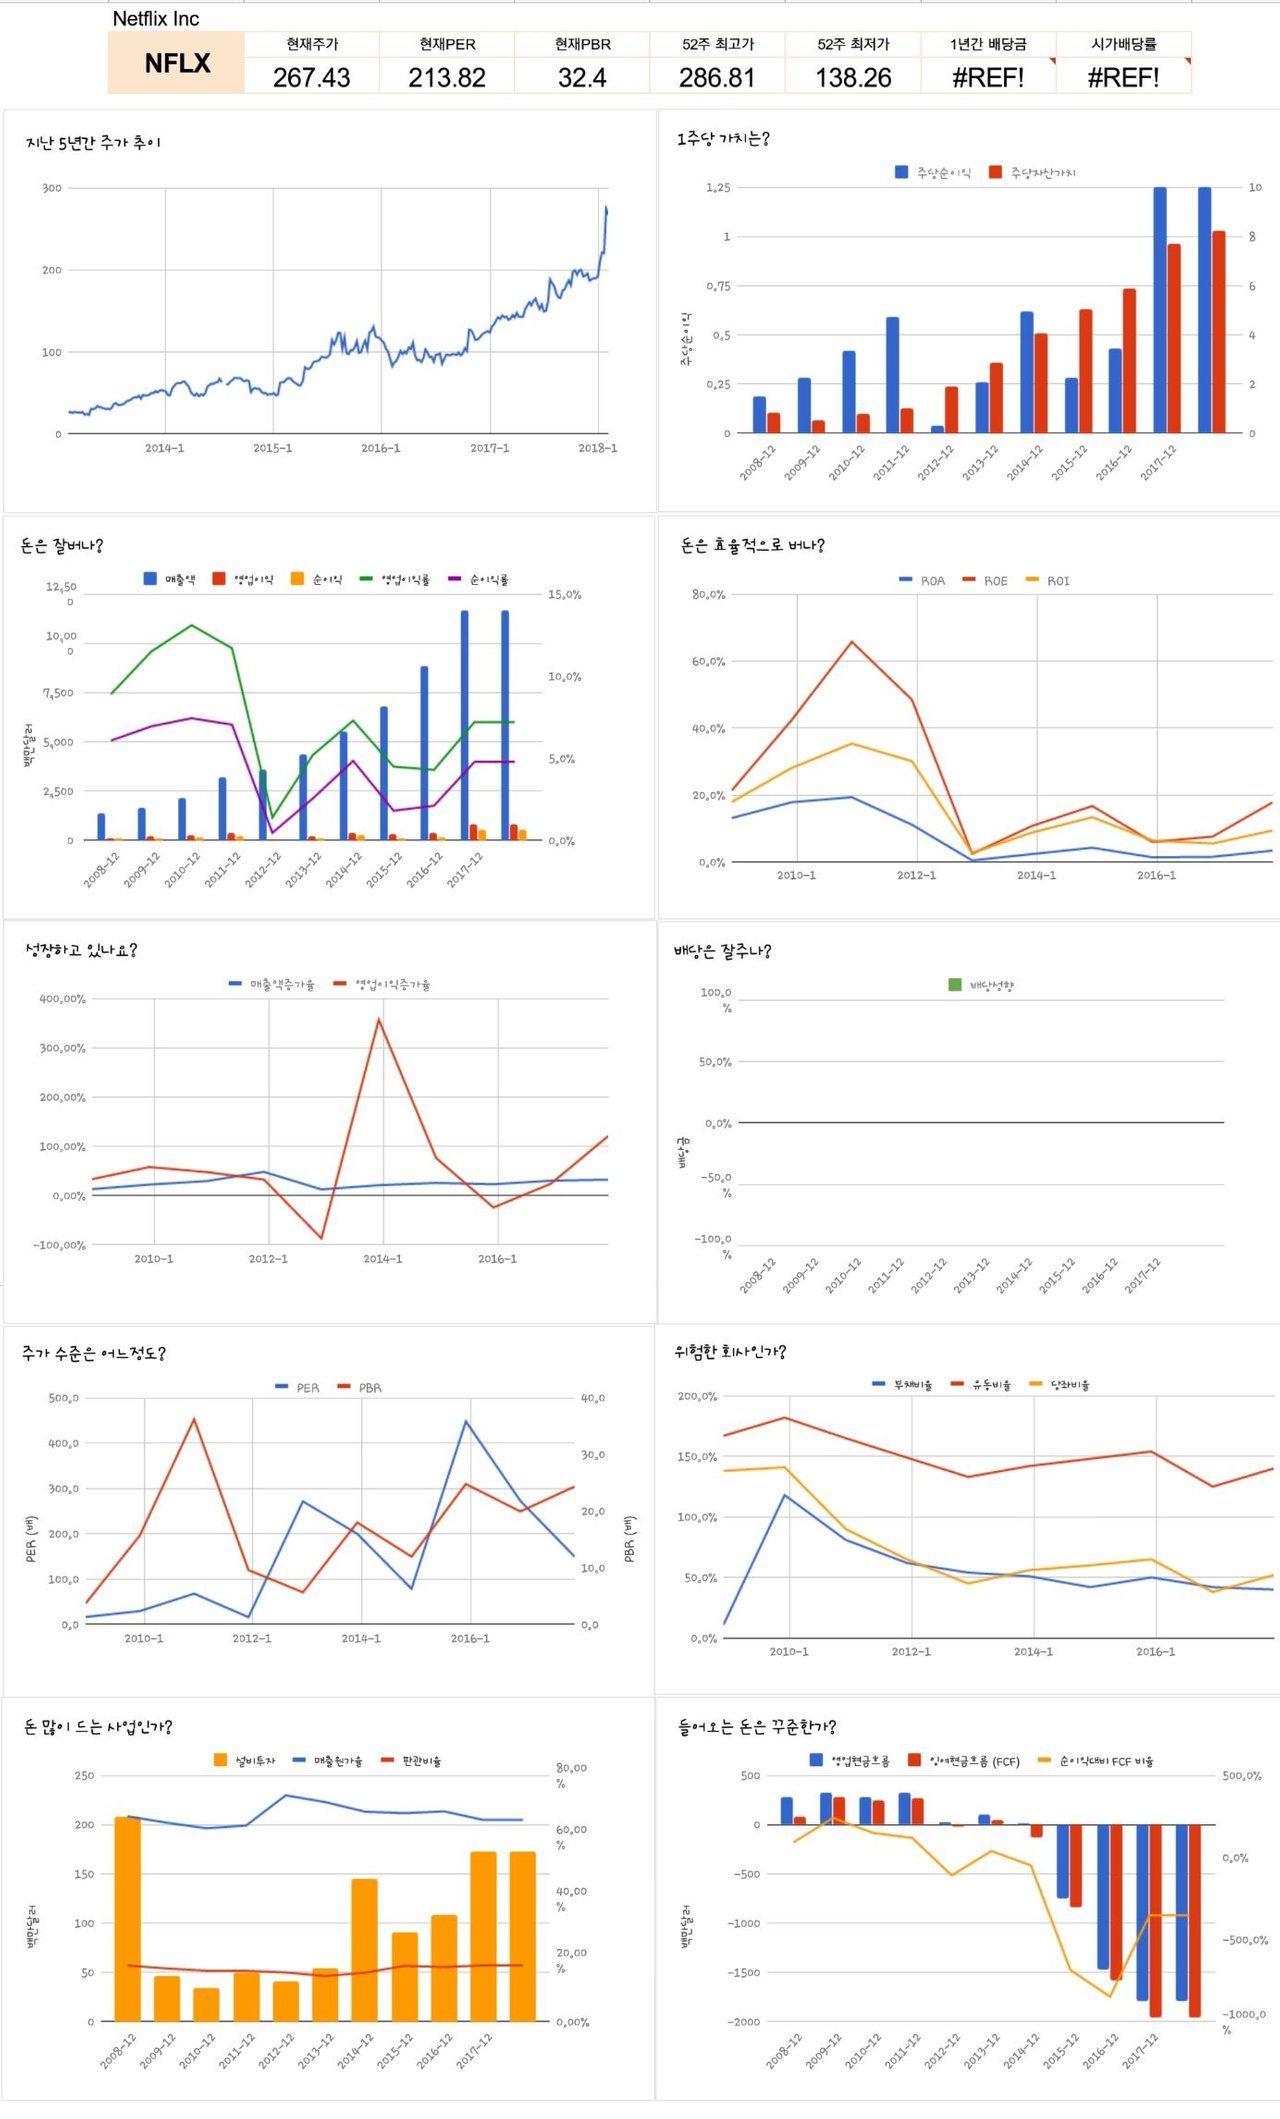Click the red 주당자산가치 legend swatch

pos(995,172)
